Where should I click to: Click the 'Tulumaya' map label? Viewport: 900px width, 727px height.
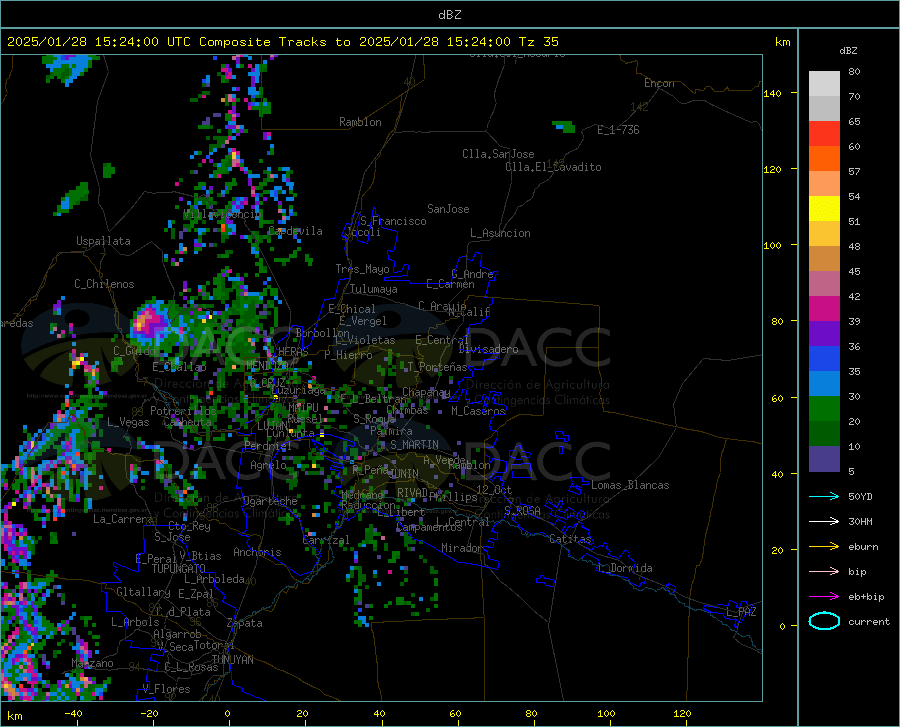374,289
